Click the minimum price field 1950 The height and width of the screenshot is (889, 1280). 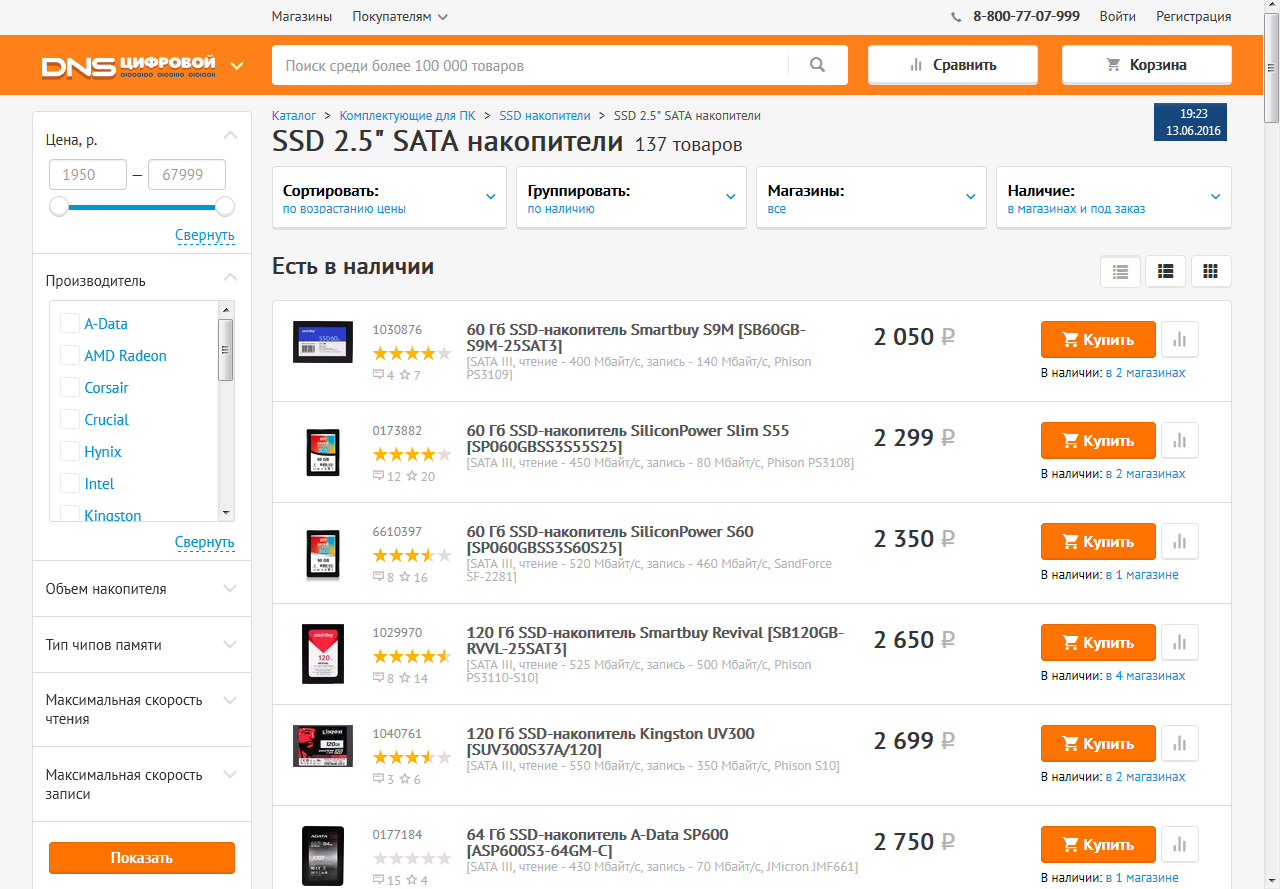[88, 175]
